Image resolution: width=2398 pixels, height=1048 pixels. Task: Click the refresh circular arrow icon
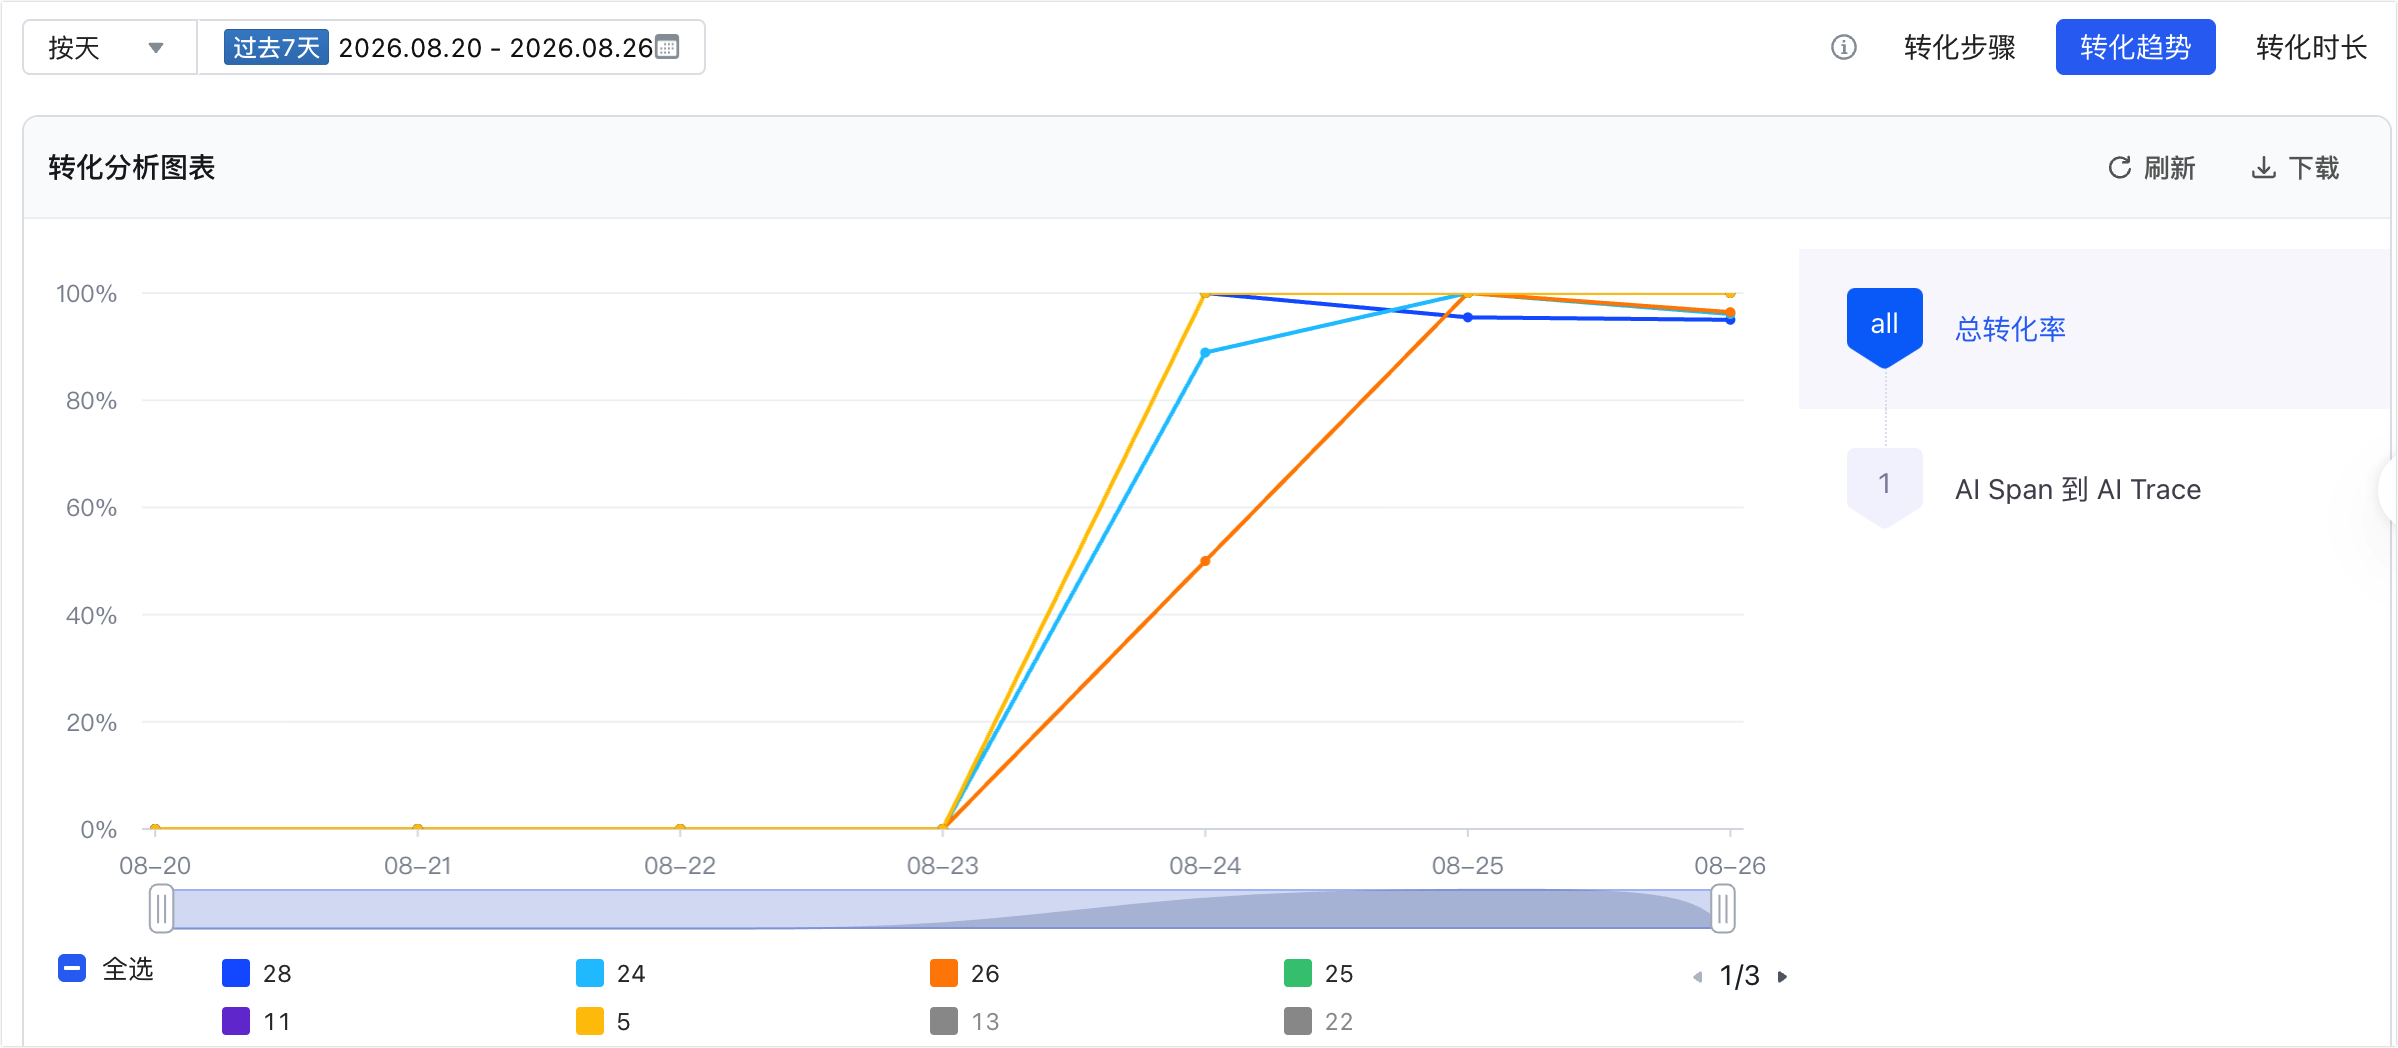2119,168
